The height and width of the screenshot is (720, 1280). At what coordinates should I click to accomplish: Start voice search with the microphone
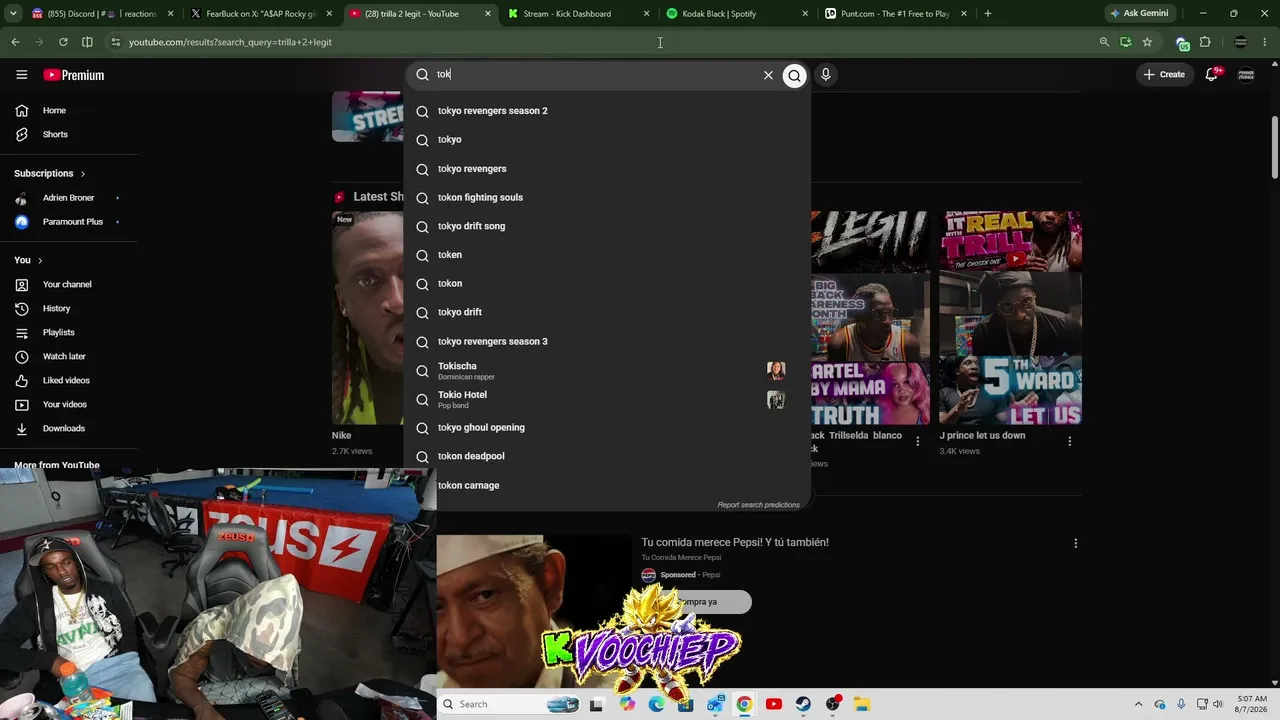[825, 75]
